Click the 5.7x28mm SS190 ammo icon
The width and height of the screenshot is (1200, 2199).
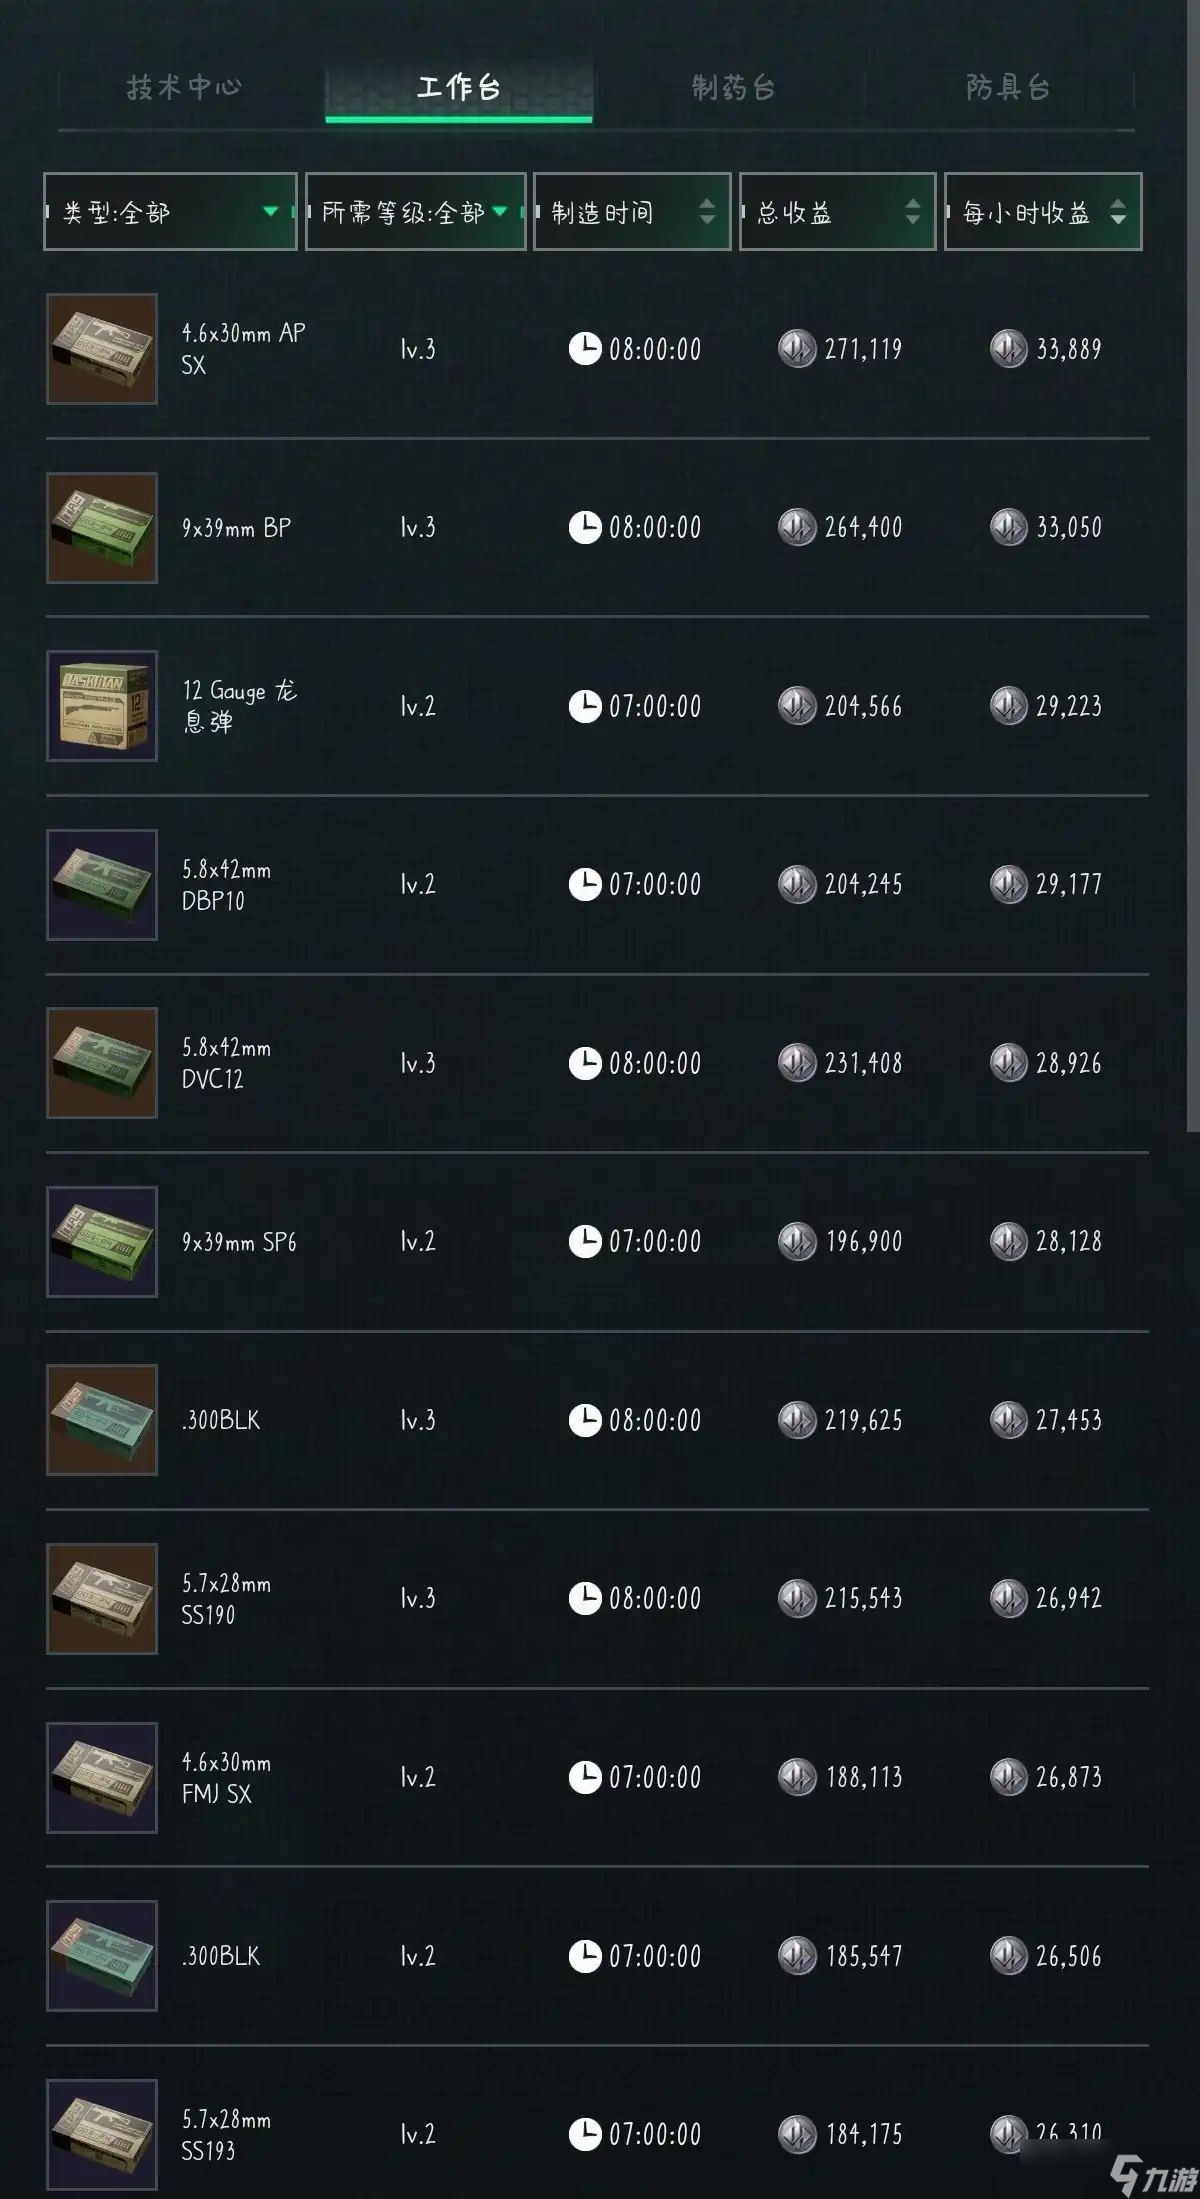click(102, 1599)
